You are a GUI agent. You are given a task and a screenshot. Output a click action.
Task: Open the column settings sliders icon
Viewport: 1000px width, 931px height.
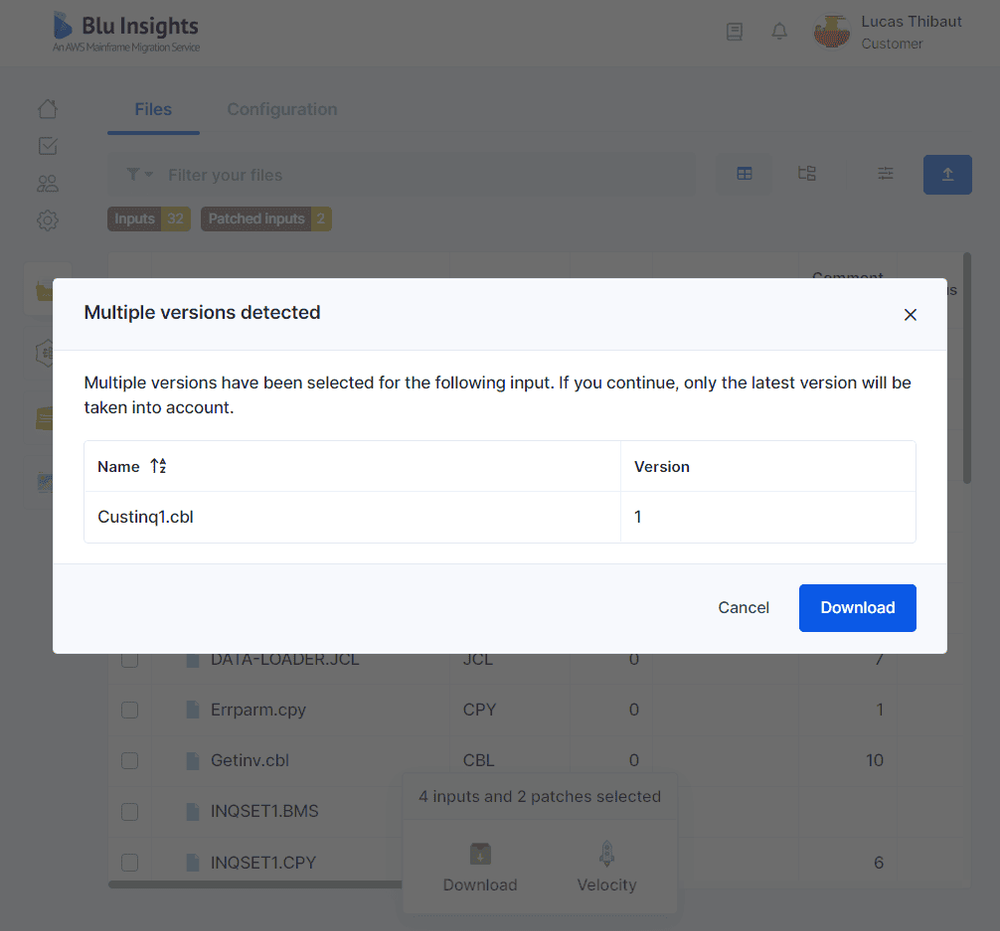tap(885, 173)
